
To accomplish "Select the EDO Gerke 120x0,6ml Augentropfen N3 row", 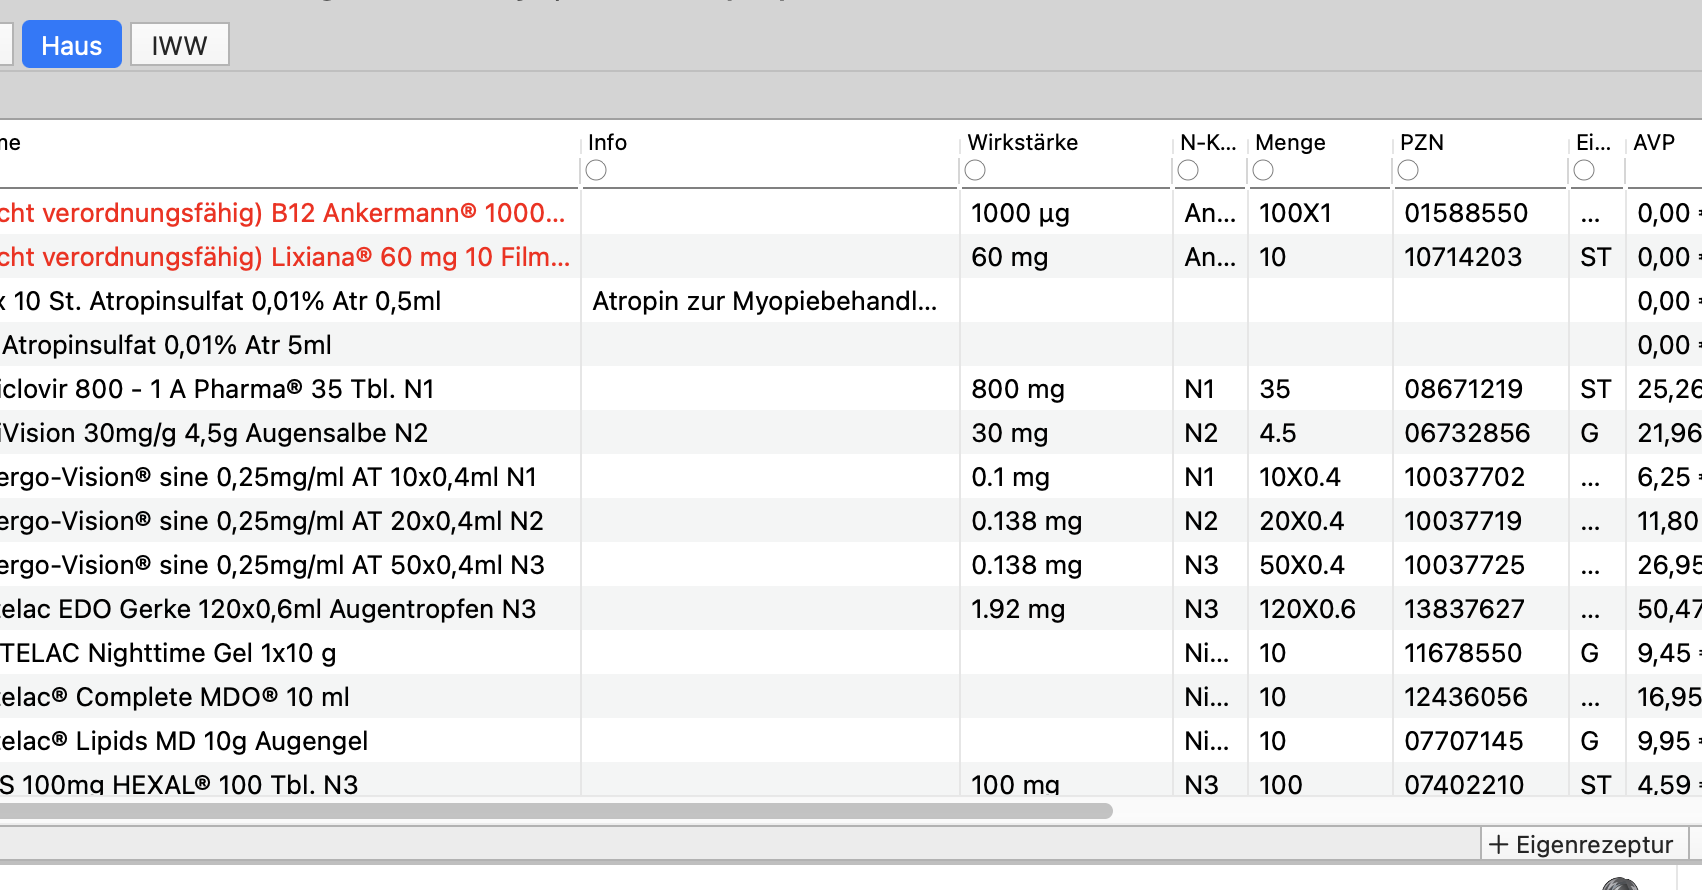I will (x=851, y=609).
